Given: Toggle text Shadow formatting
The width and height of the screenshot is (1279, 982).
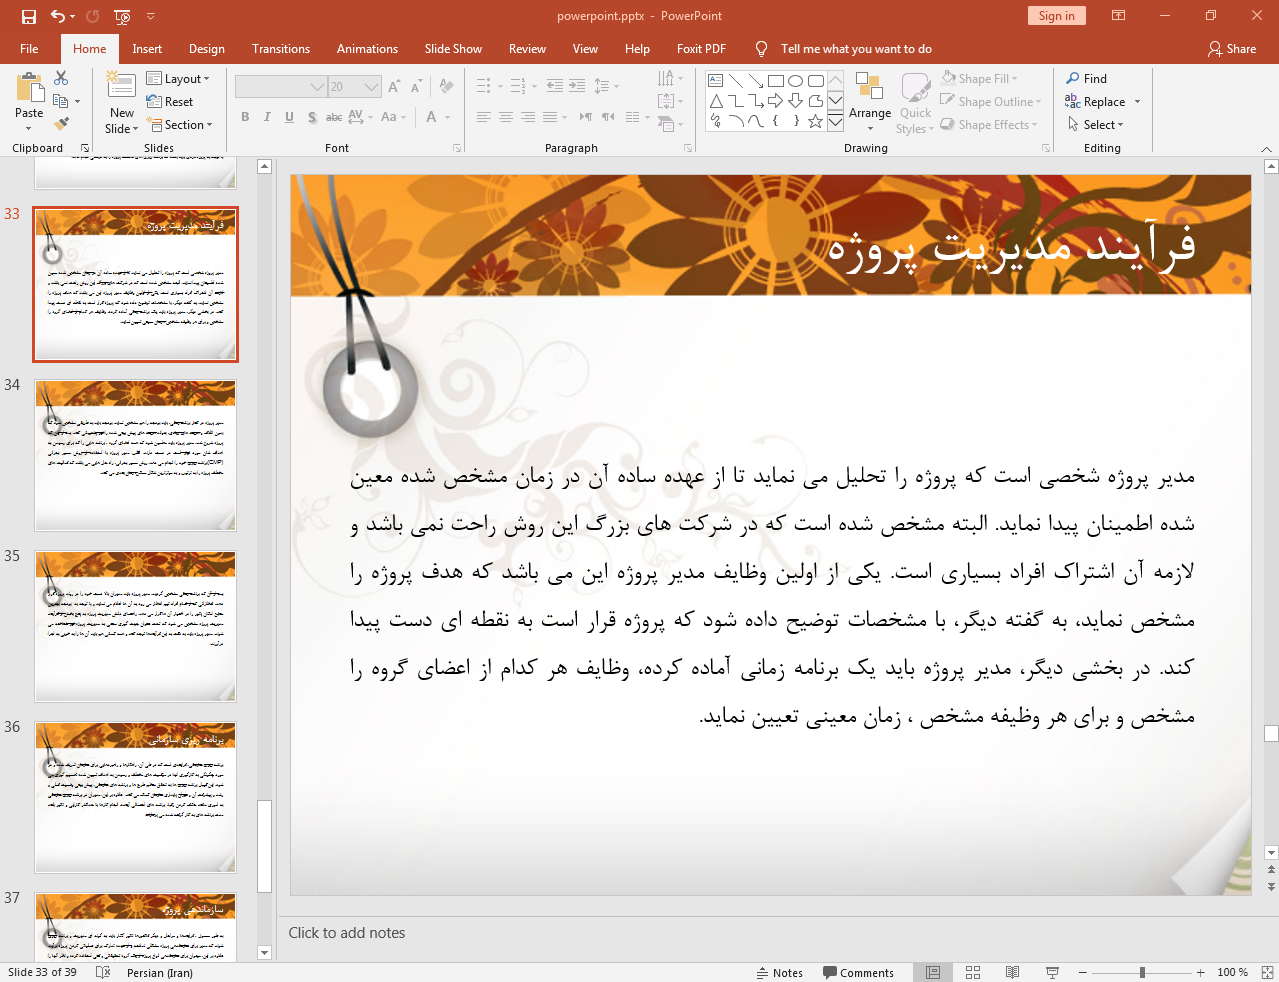Looking at the screenshot, I should [312, 117].
